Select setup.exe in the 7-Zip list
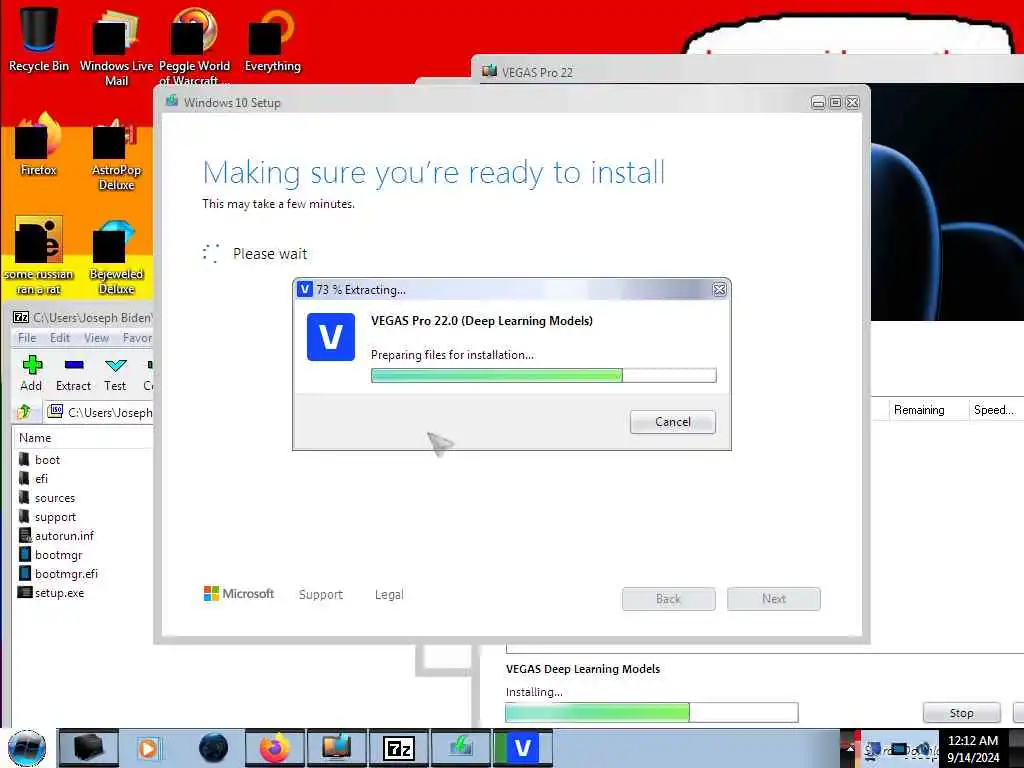Image resolution: width=1024 pixels, height=768 pixels. 52,592
